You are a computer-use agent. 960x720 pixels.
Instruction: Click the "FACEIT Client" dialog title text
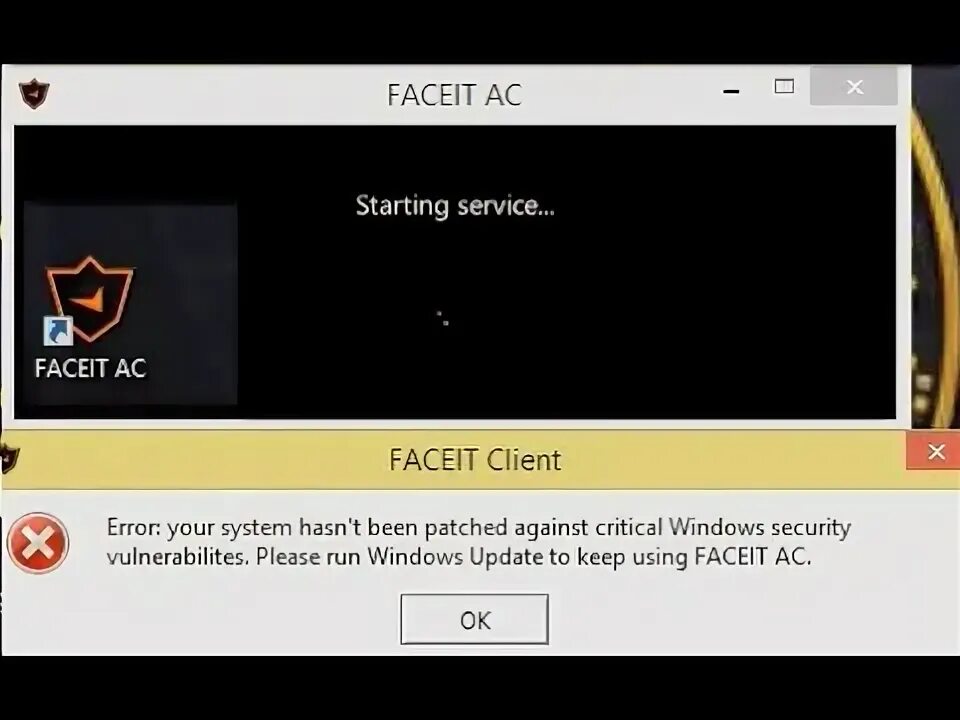[475, 459]
